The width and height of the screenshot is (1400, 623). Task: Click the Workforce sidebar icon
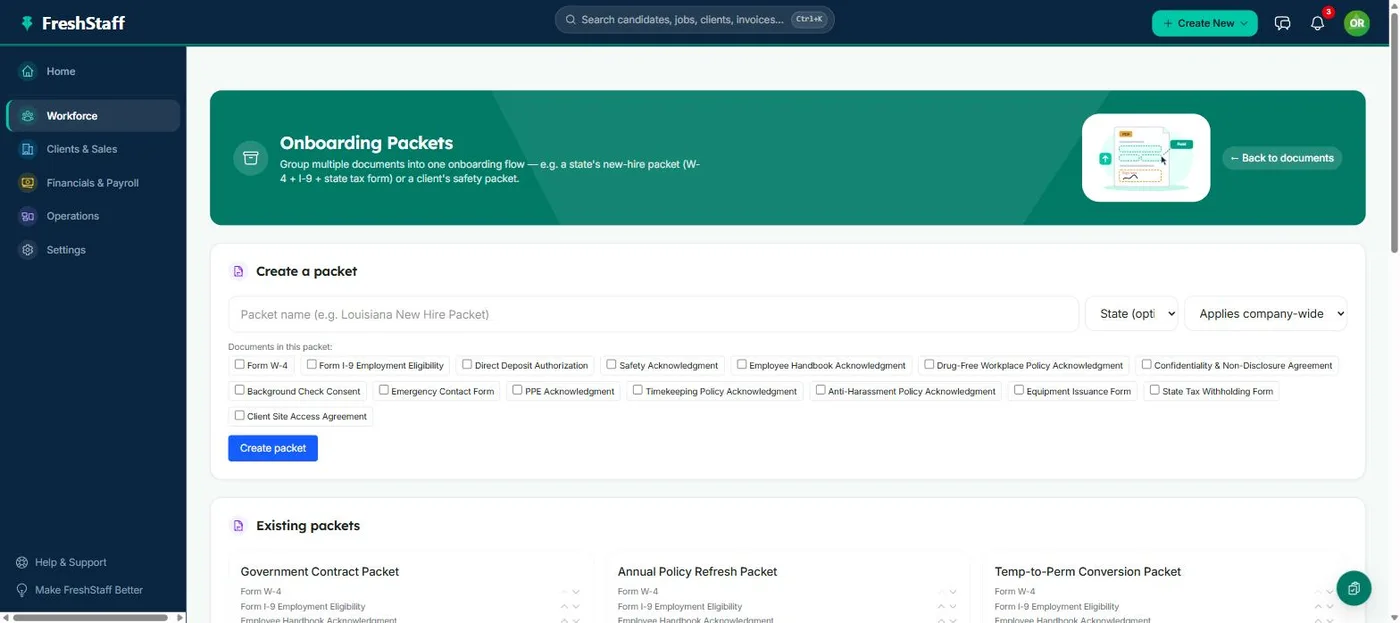pyautogui.click(x=28, y=116)
